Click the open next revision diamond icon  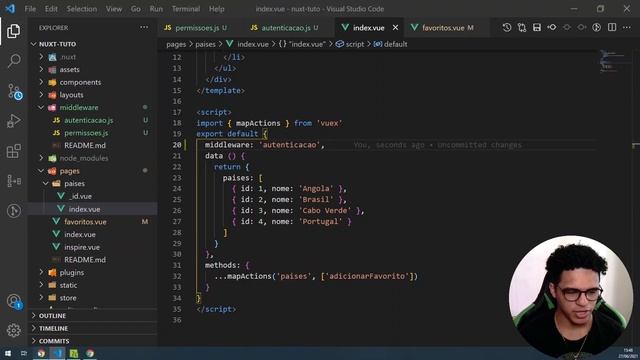(582, 27)
